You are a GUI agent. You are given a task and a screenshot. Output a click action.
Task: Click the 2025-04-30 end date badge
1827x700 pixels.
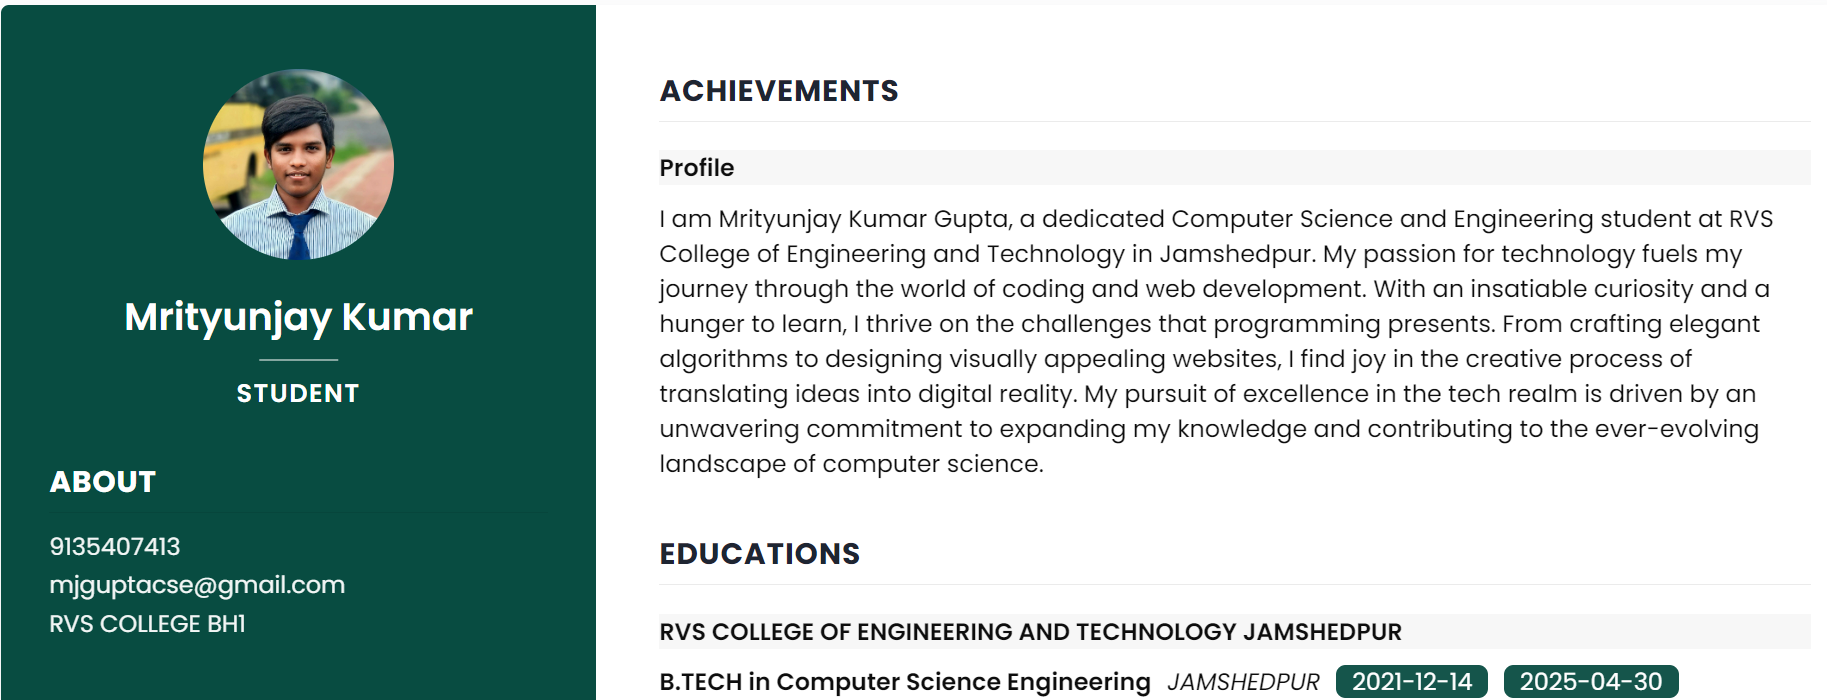click(x=1590, y=682)
